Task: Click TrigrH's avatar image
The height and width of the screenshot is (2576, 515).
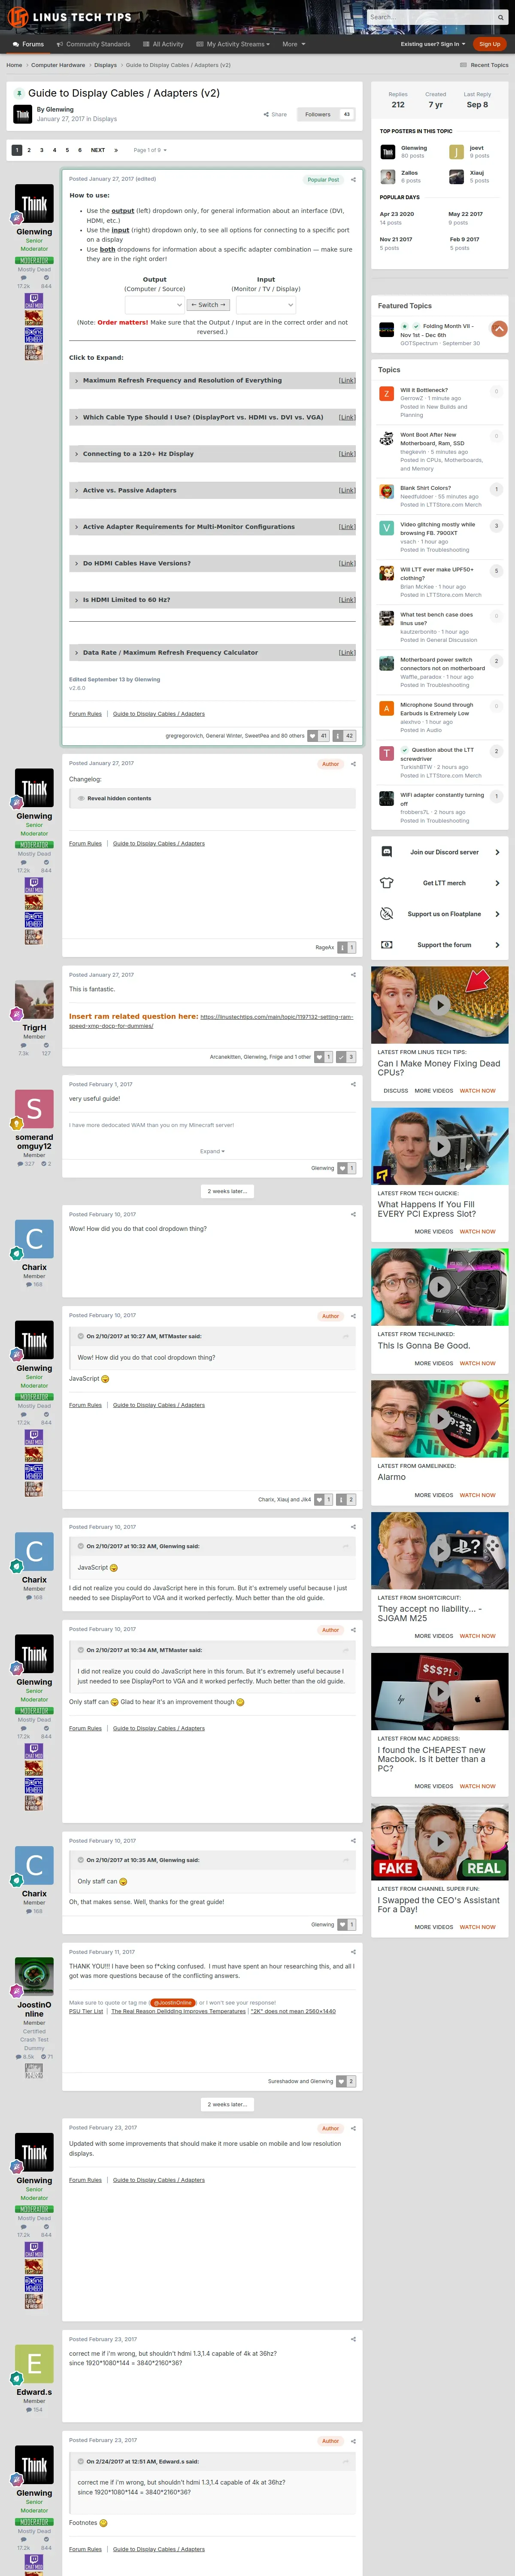Action: (34, 1000)
